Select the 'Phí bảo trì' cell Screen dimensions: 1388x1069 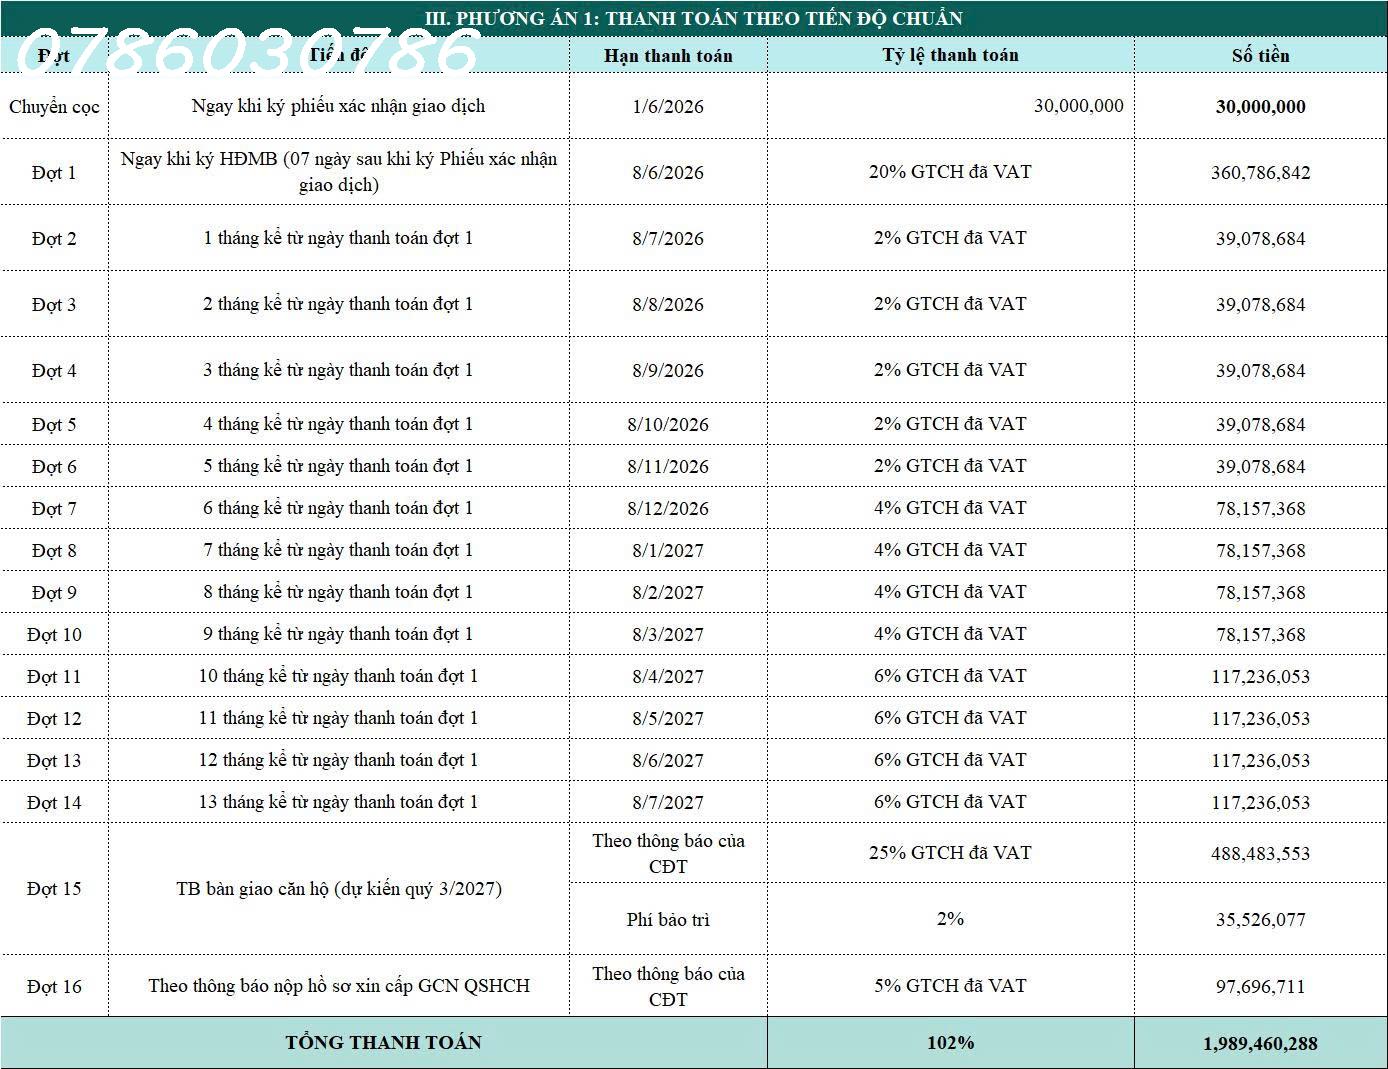[x=668, y=919]
